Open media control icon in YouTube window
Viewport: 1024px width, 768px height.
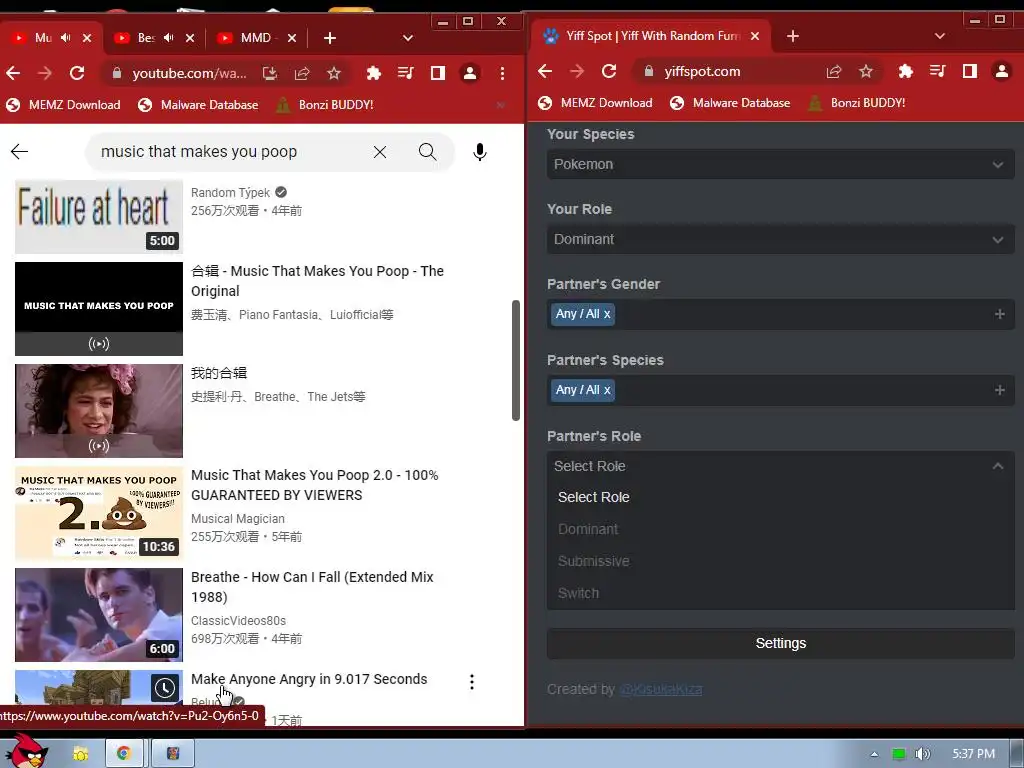406,73
